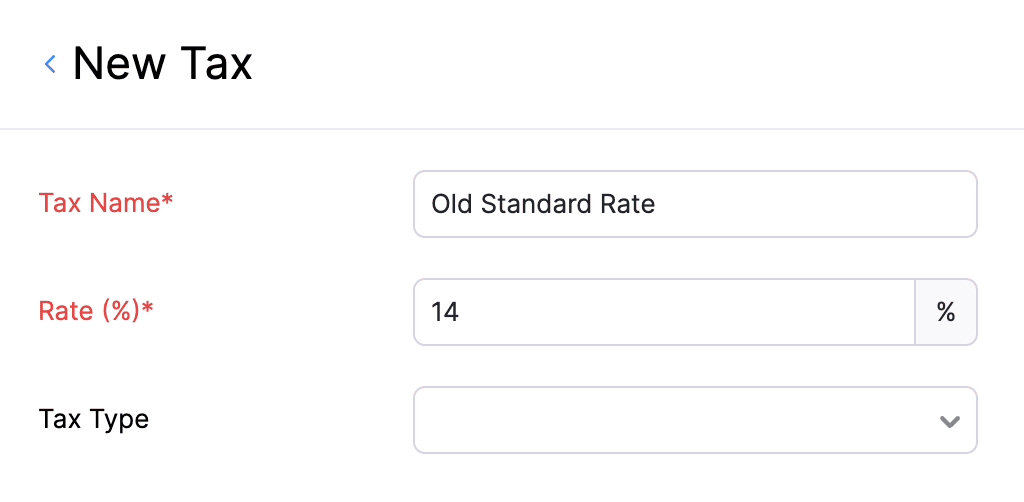1024x502 pixels.
Task: Place cursor in the "Old Standard Rate" text
Action: [543, 205]
